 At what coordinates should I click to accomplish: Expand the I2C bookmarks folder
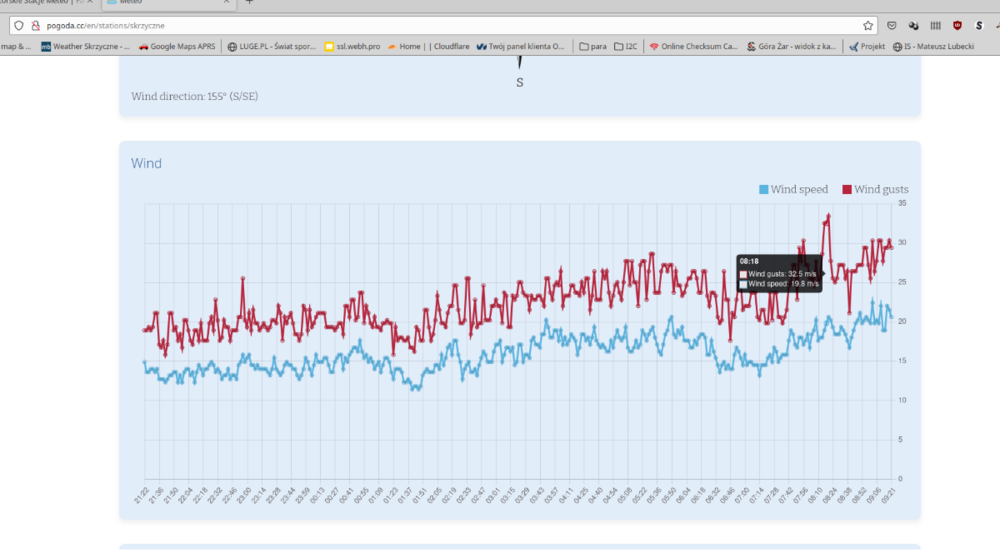coord(626,46)
